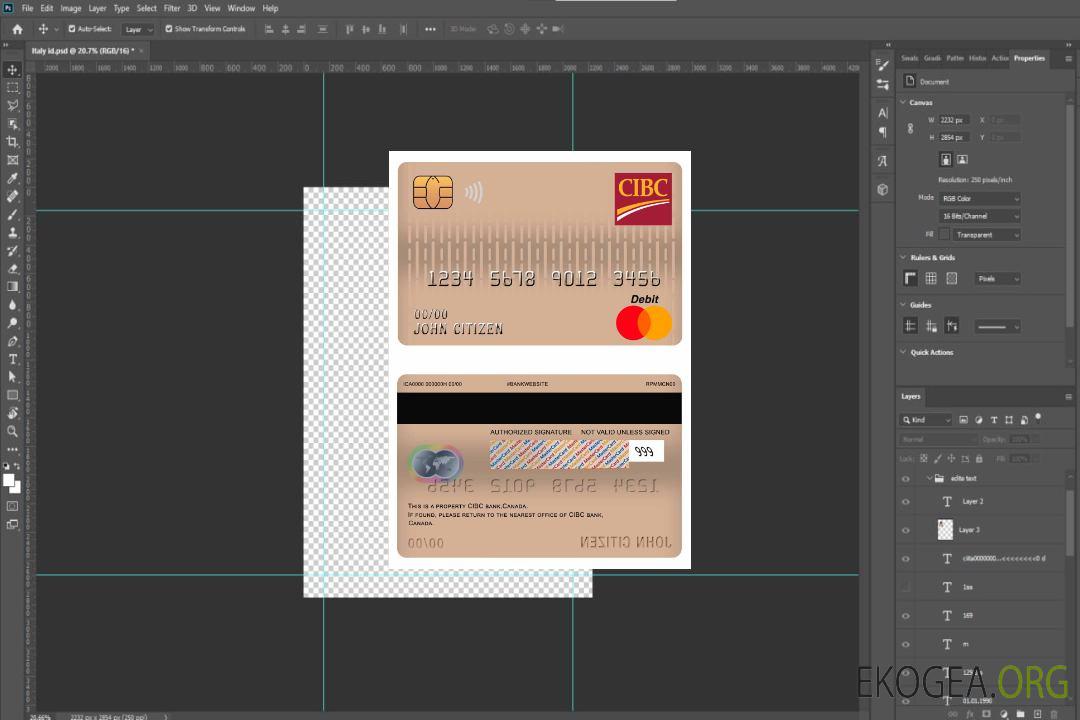1080x720 pixels.
Task: Open the Character panel icon
Action: pyautogui.click(x=883, y=112)
